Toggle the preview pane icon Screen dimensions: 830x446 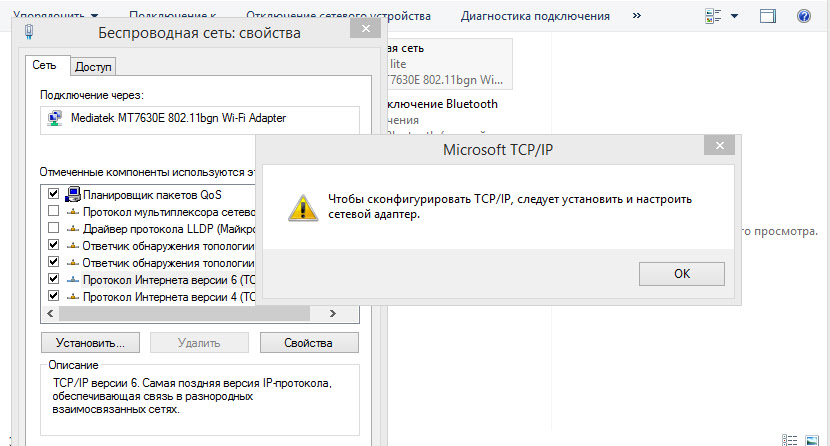coord(768,17)
